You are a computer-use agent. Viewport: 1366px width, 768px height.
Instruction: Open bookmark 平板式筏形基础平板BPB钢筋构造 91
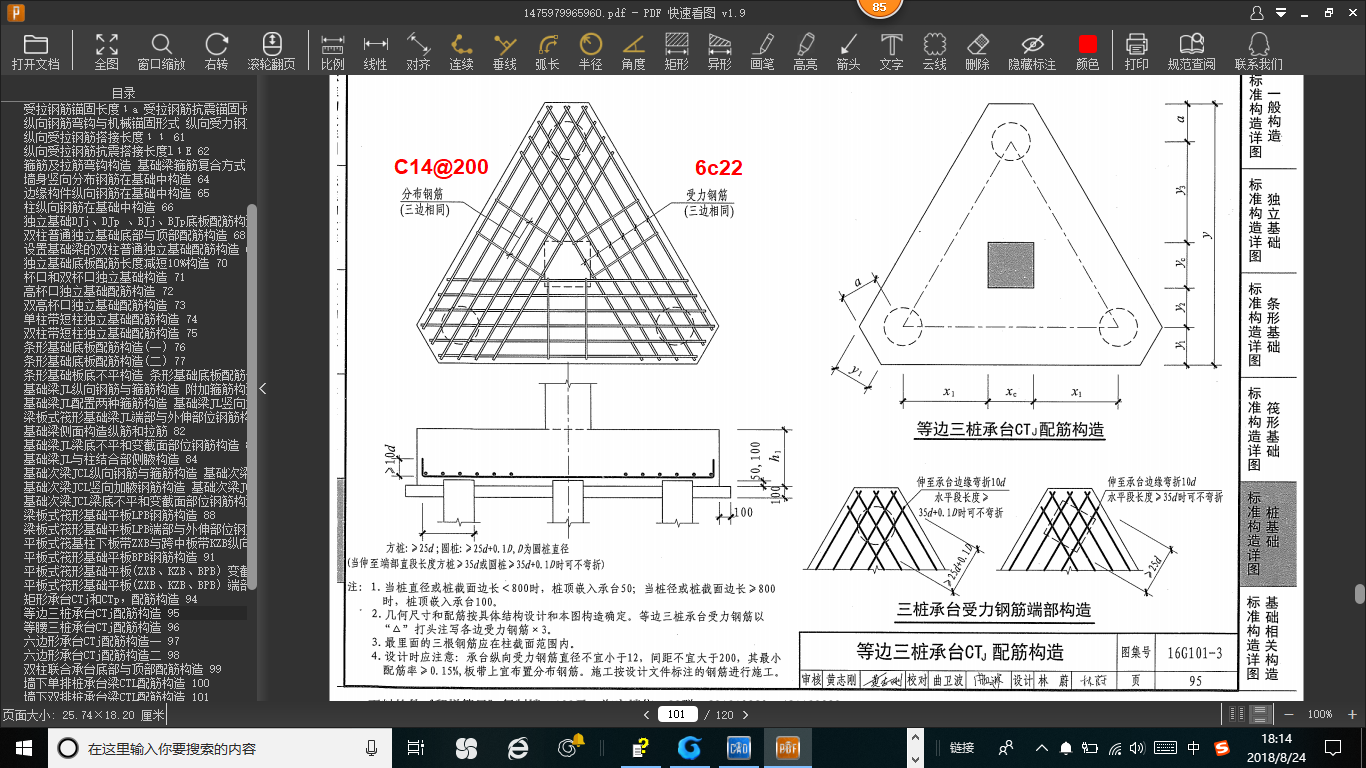(x=119, y=557)
